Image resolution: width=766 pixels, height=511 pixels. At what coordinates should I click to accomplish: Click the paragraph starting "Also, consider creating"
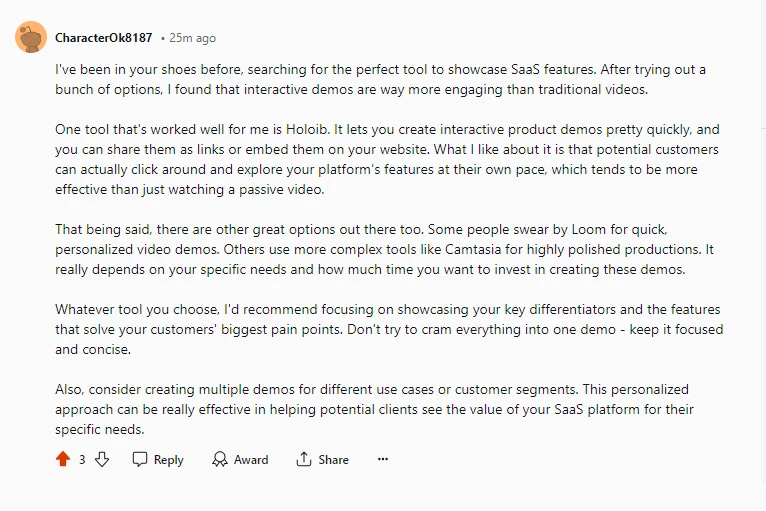tap(374, 409)
